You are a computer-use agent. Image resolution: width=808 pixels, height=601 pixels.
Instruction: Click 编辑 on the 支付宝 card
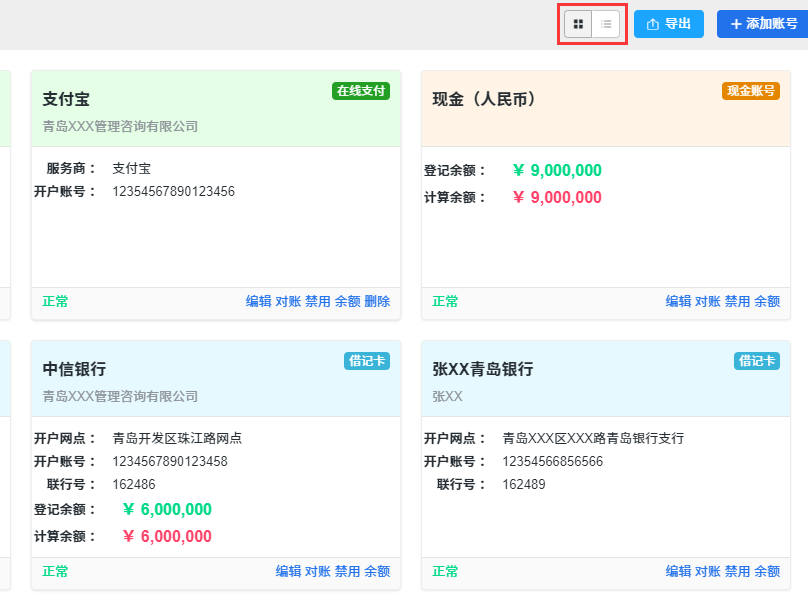click(259, 301)
